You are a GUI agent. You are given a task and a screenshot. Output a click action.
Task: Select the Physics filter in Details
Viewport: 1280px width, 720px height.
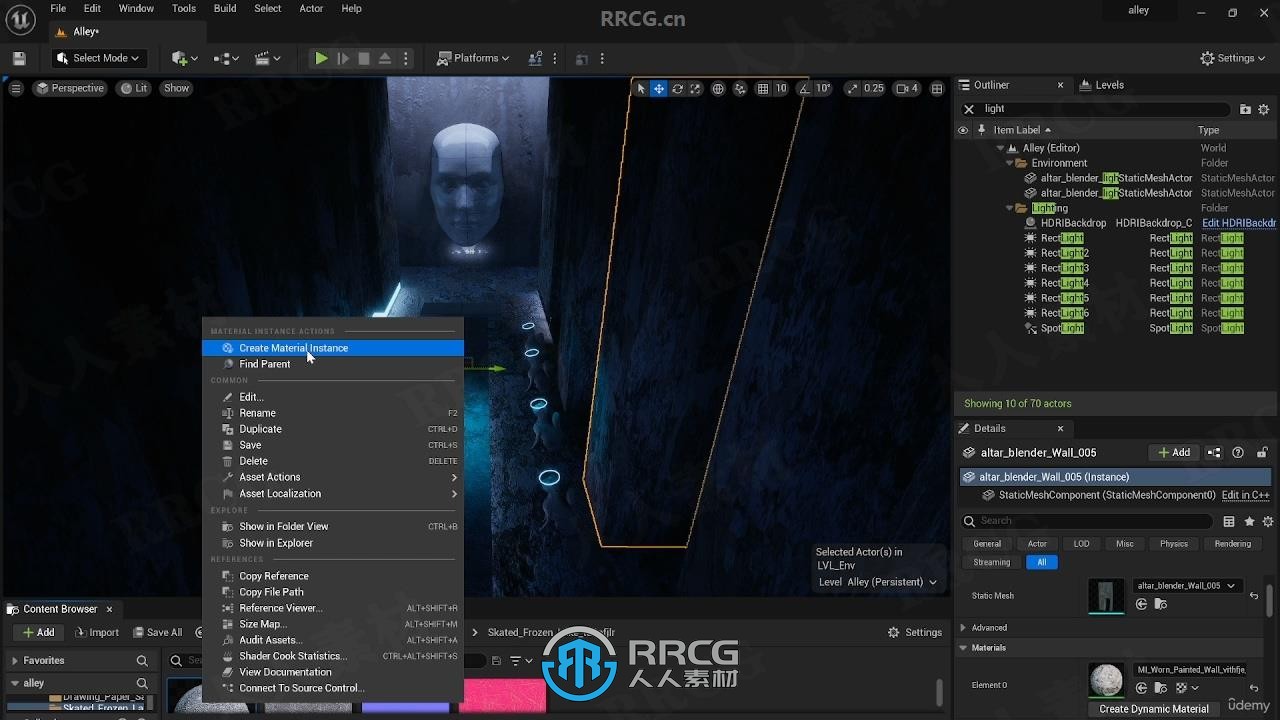(x=1174, y=544)
